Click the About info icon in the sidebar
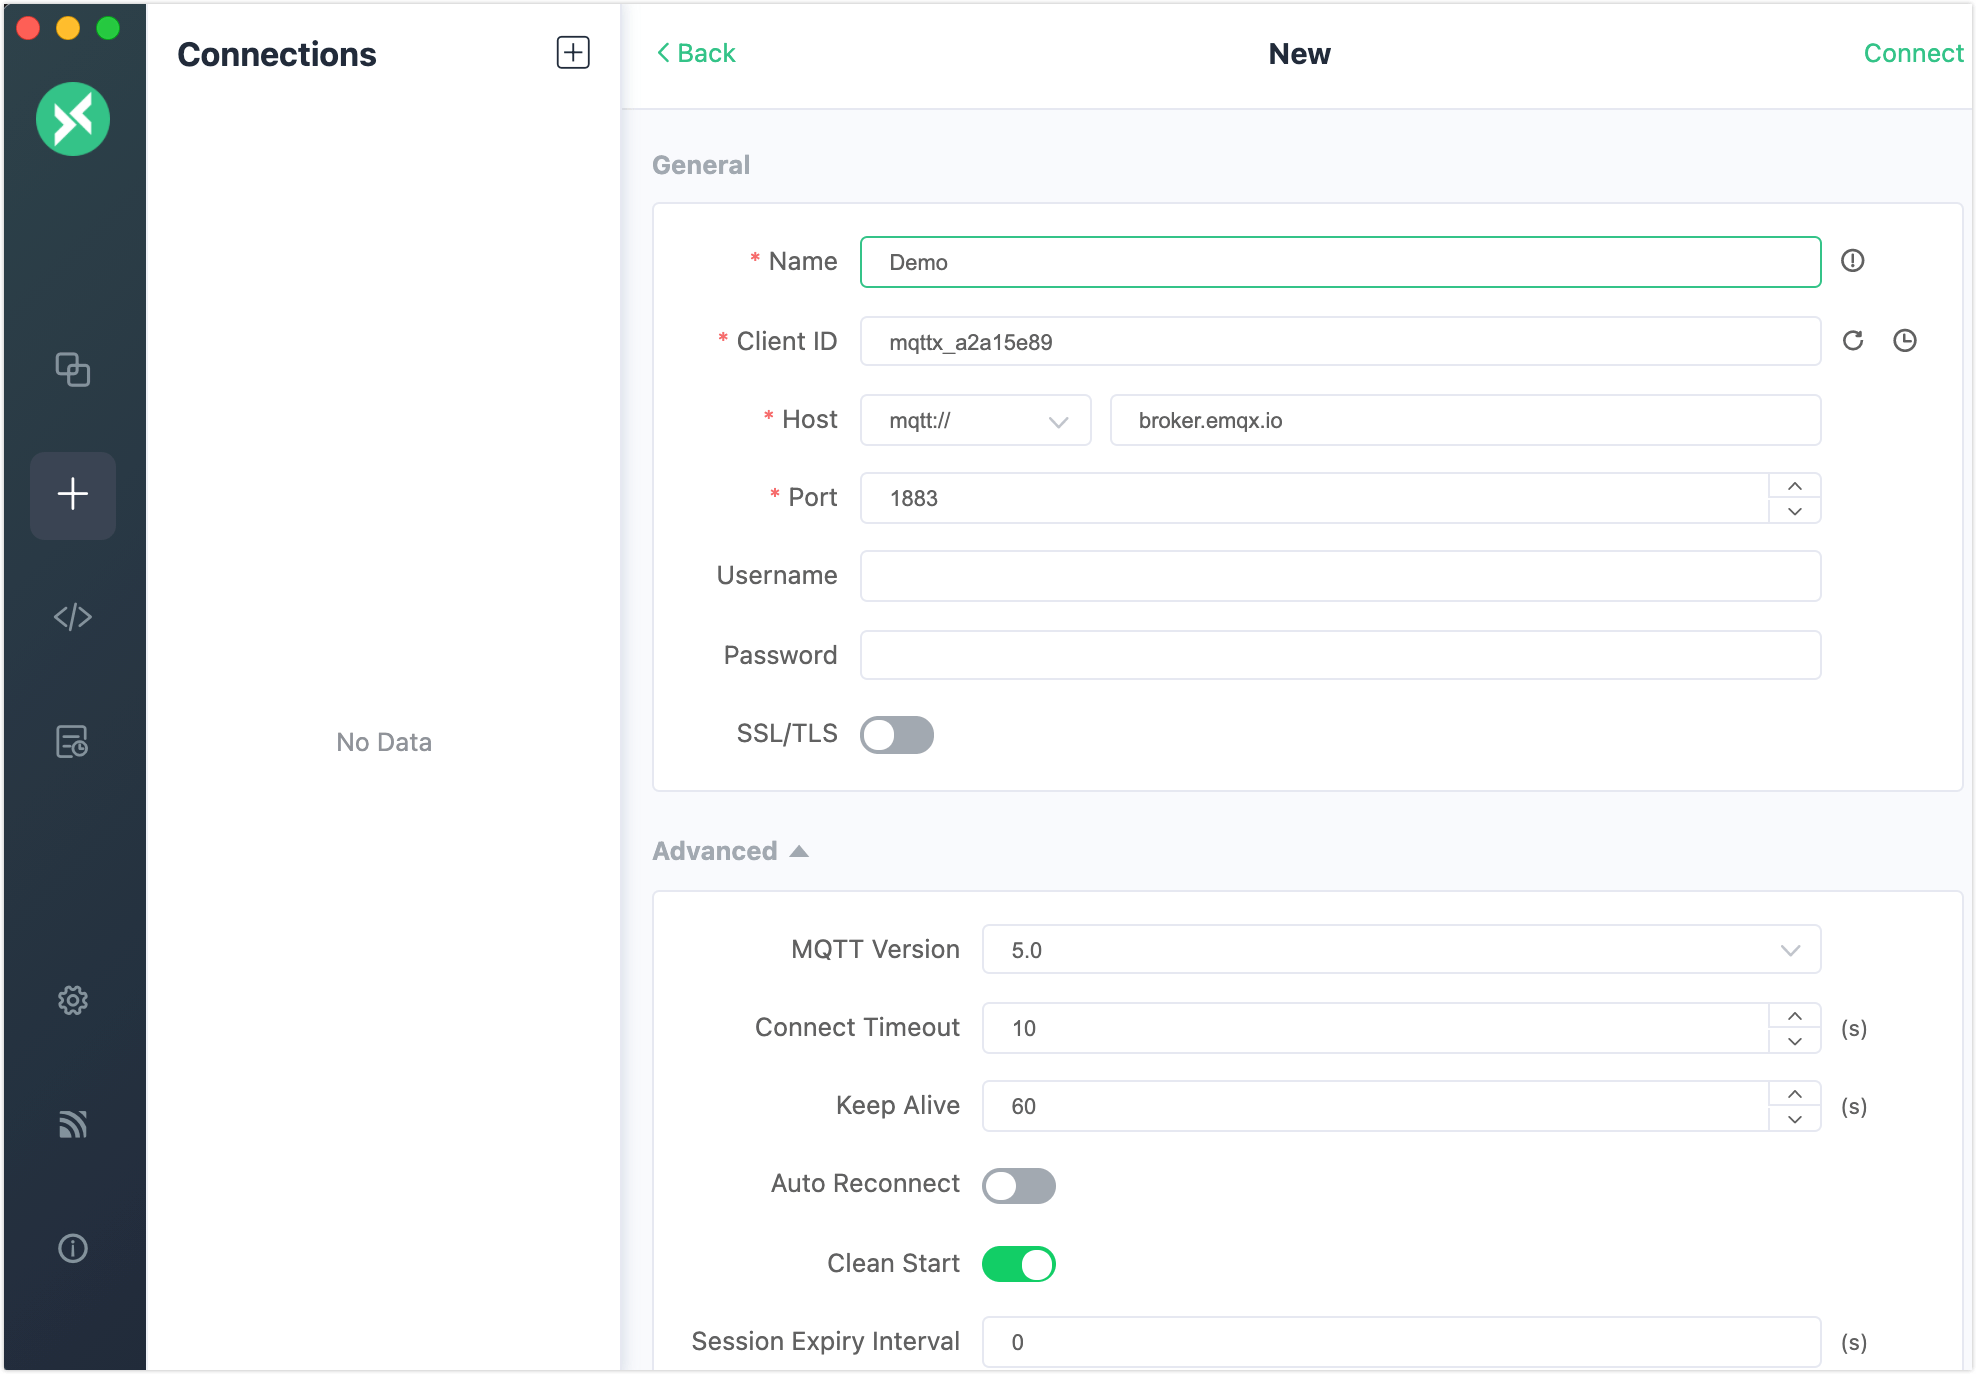 72,1248
